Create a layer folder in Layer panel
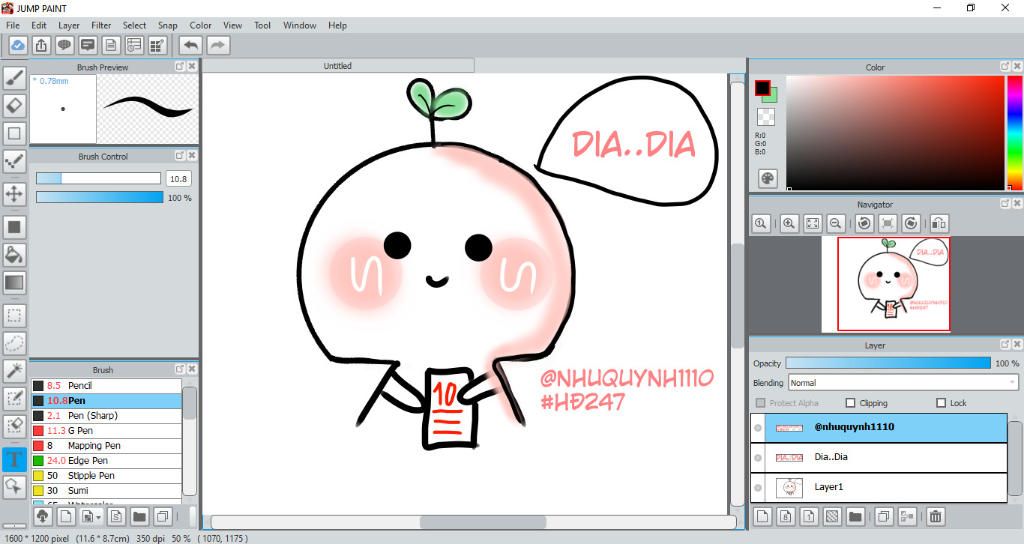1024x544 pixels. click(855, 517)
